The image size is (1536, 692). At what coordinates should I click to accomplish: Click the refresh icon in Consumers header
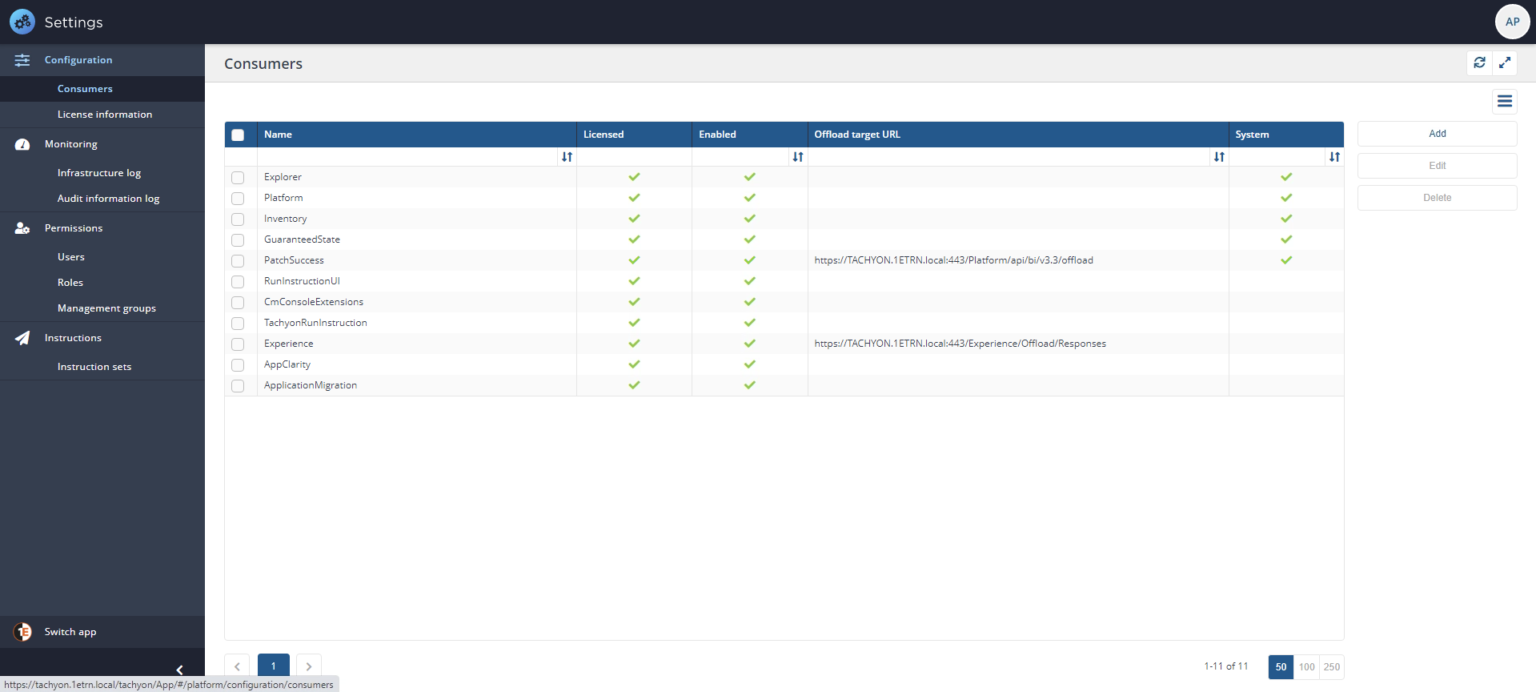tap(1479, 63)
